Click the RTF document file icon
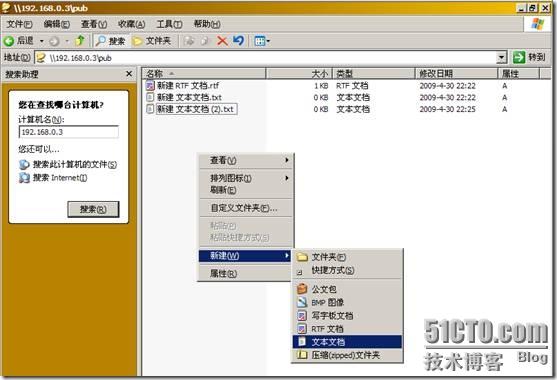 [x=150, y=86]
